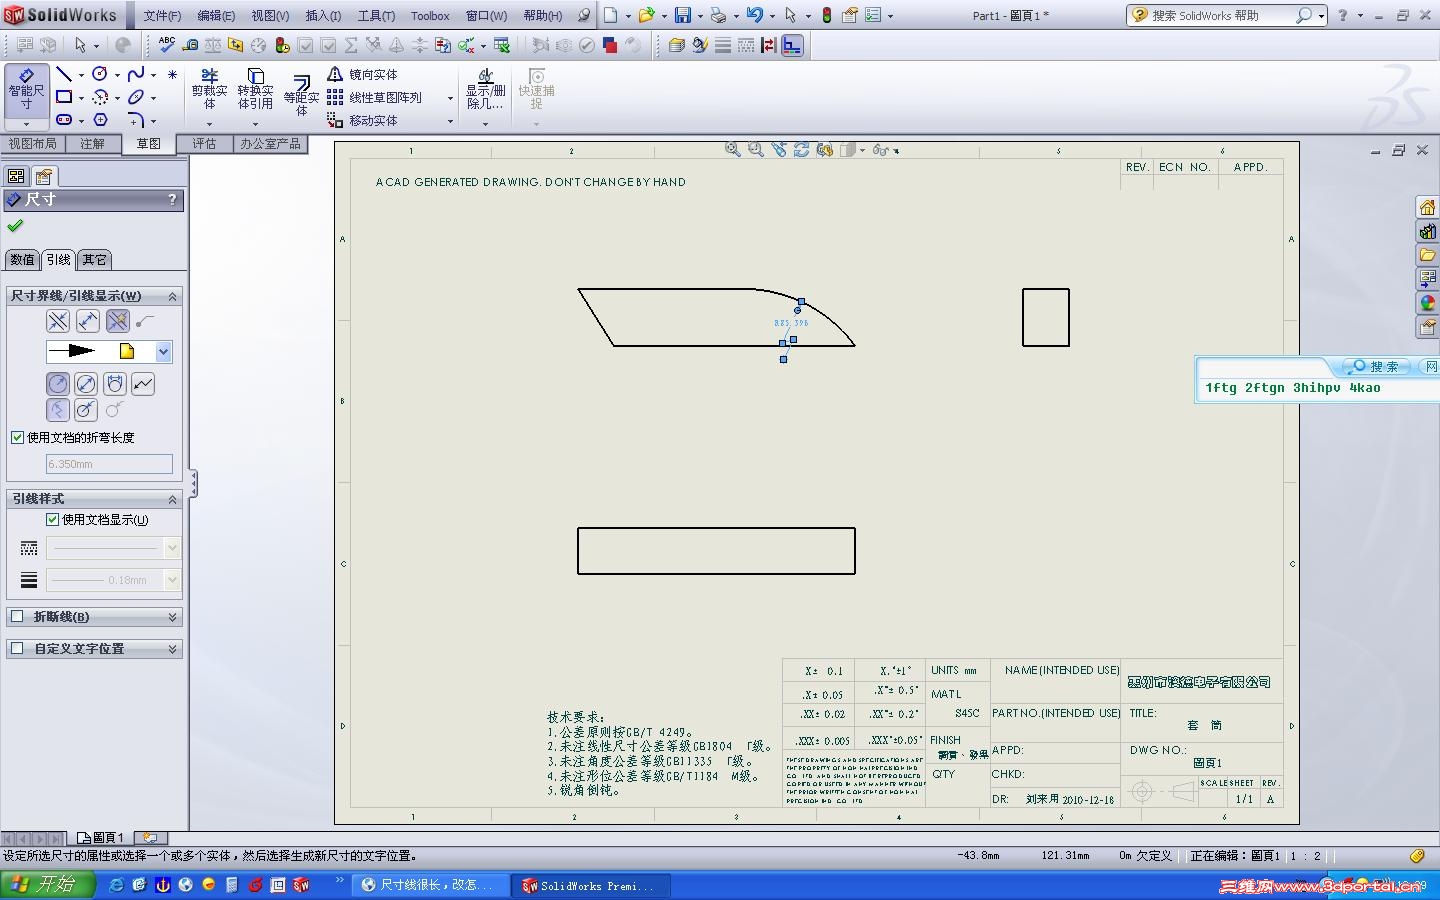
Task: Select the R dimension text on the arc
Action: [791, 323]
